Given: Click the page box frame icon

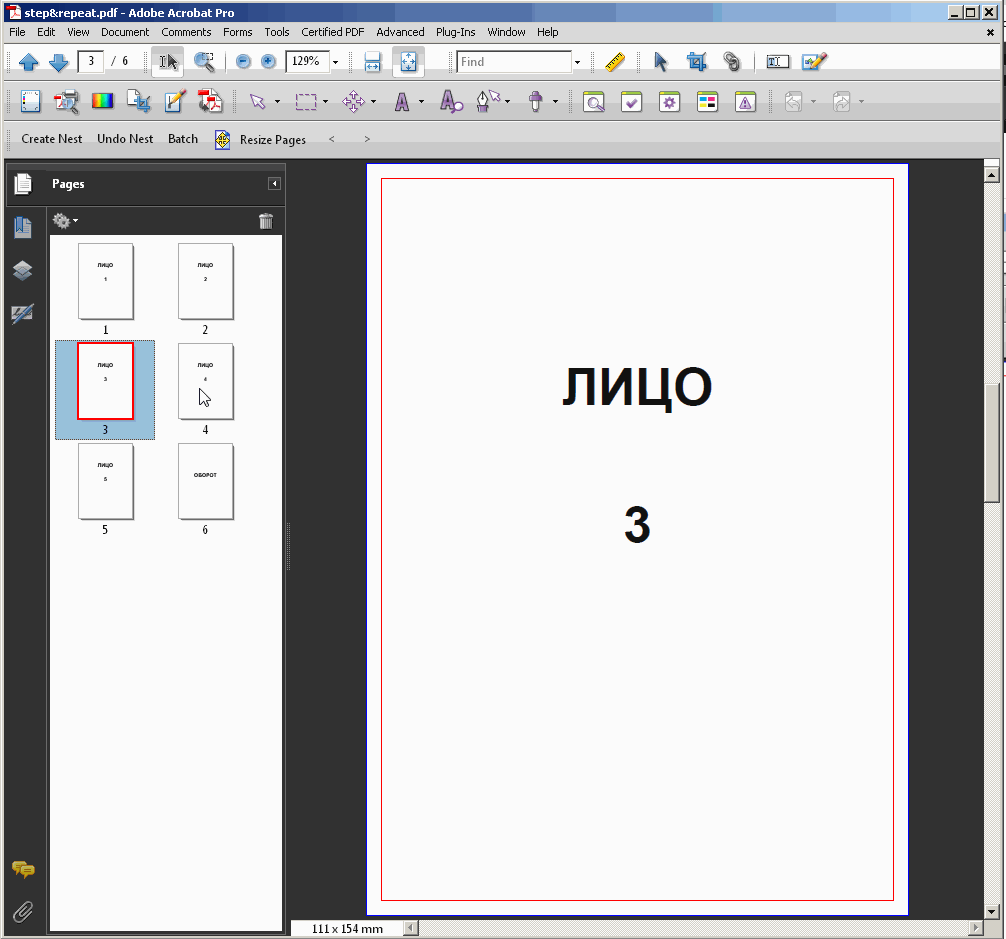Looking at the screenshot, I should tap(30, 101).
